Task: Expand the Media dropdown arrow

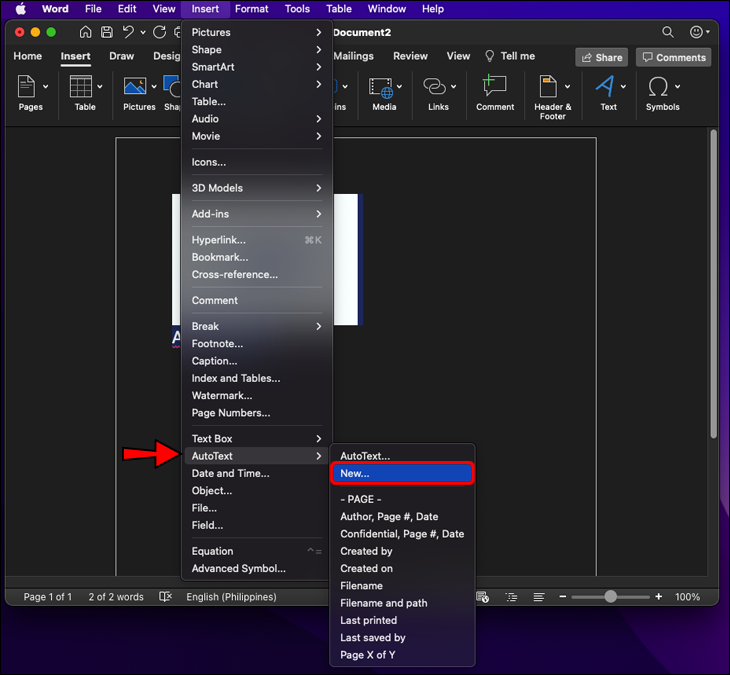Action: 399,87
